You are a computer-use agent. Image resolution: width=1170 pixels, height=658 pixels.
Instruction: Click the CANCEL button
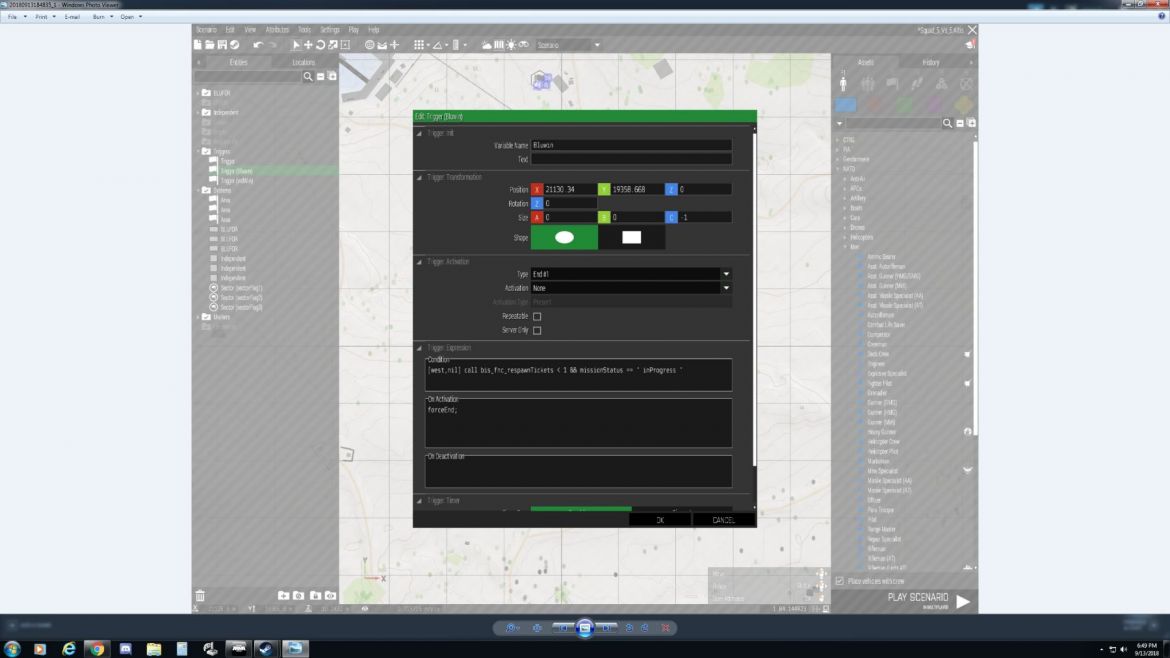[x=723, y=520]
